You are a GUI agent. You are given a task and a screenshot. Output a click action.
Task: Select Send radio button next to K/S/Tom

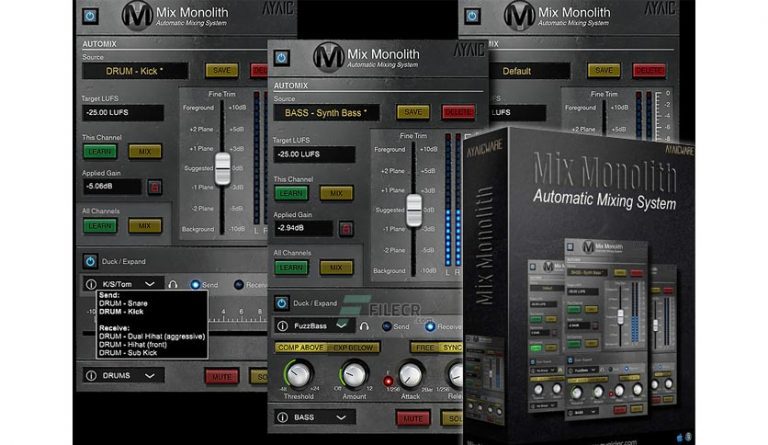point(196,285)
